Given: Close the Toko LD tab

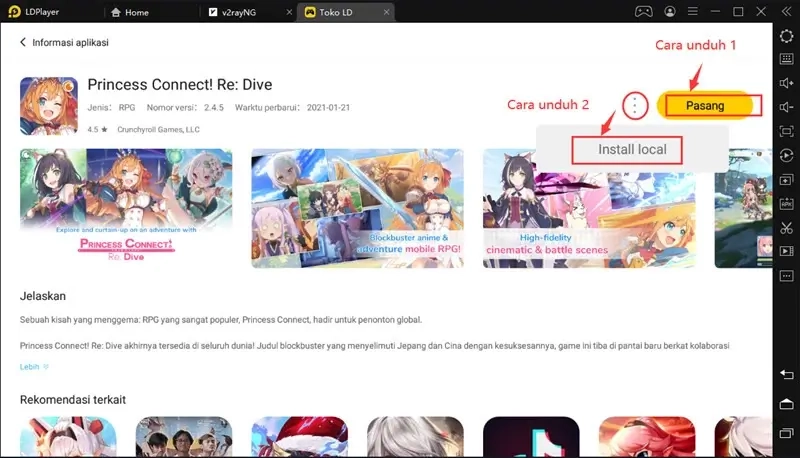Looking at the screenshot, I should point(386,12).
